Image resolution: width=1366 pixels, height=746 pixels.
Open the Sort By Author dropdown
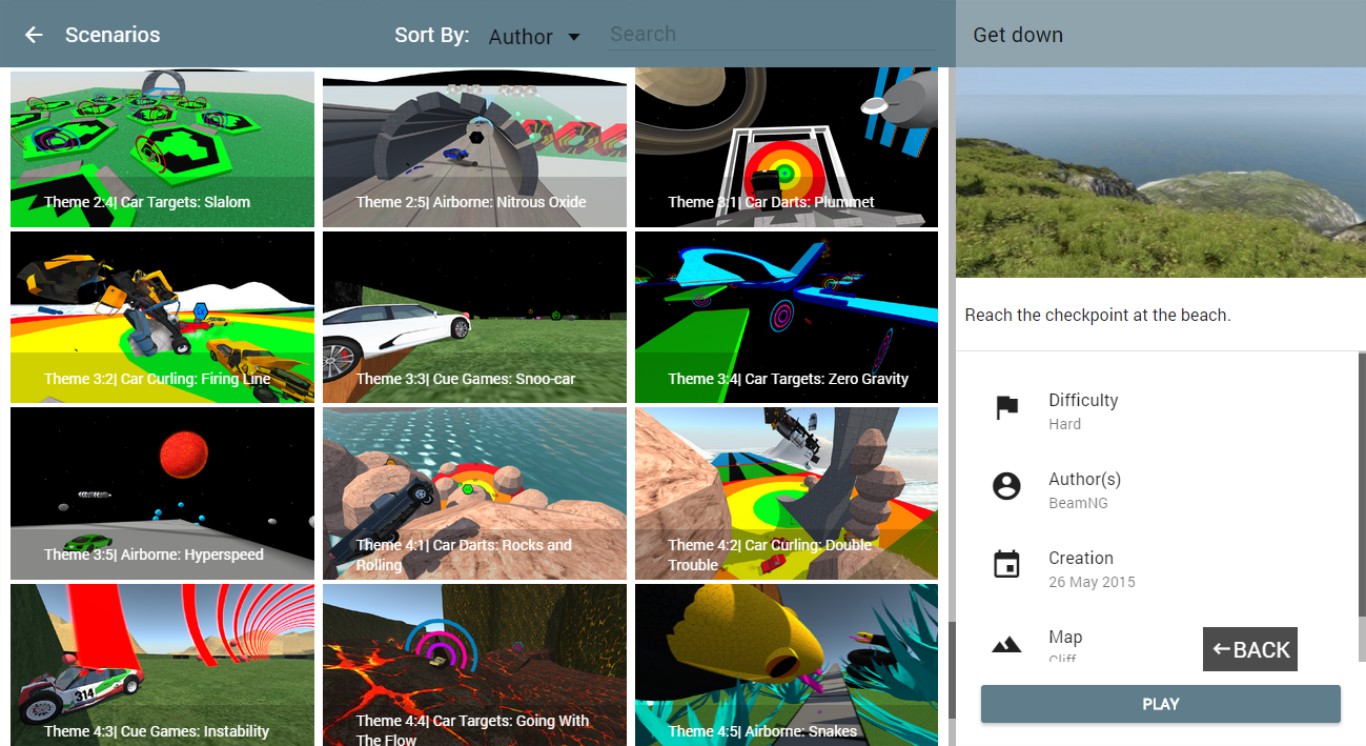pos(534,37)
